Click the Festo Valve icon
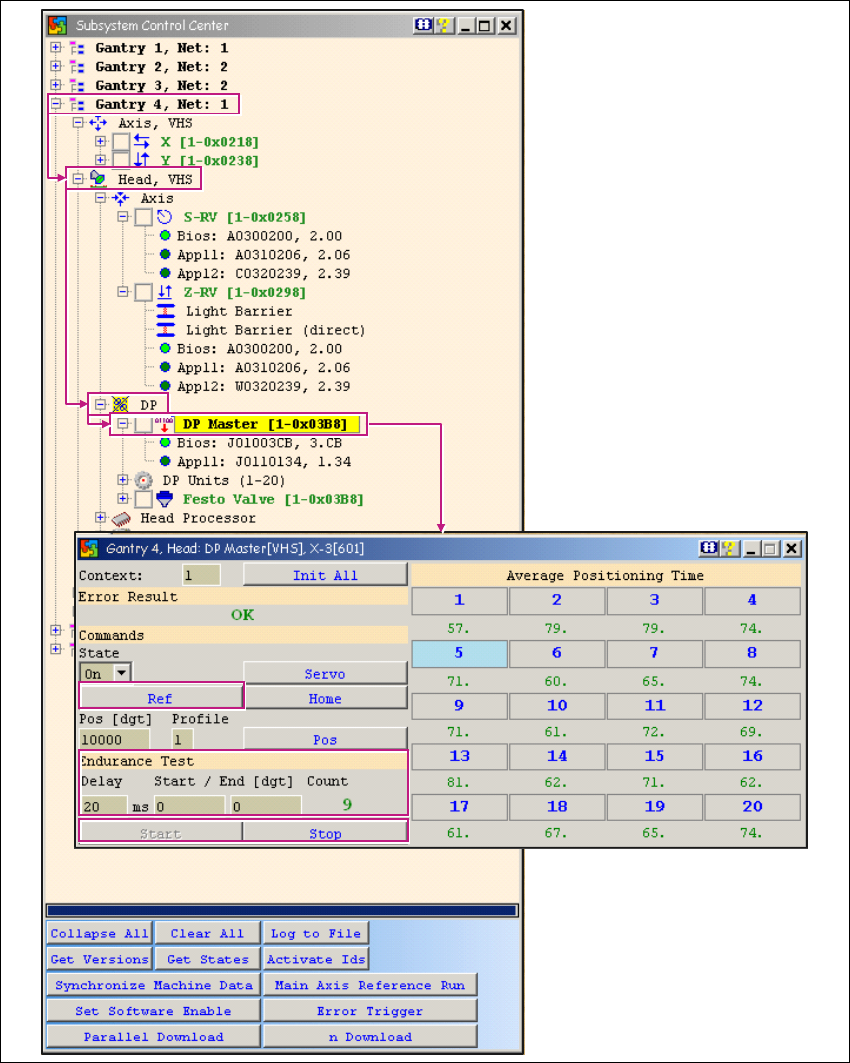850x1063 pixels. click(165, 499)
